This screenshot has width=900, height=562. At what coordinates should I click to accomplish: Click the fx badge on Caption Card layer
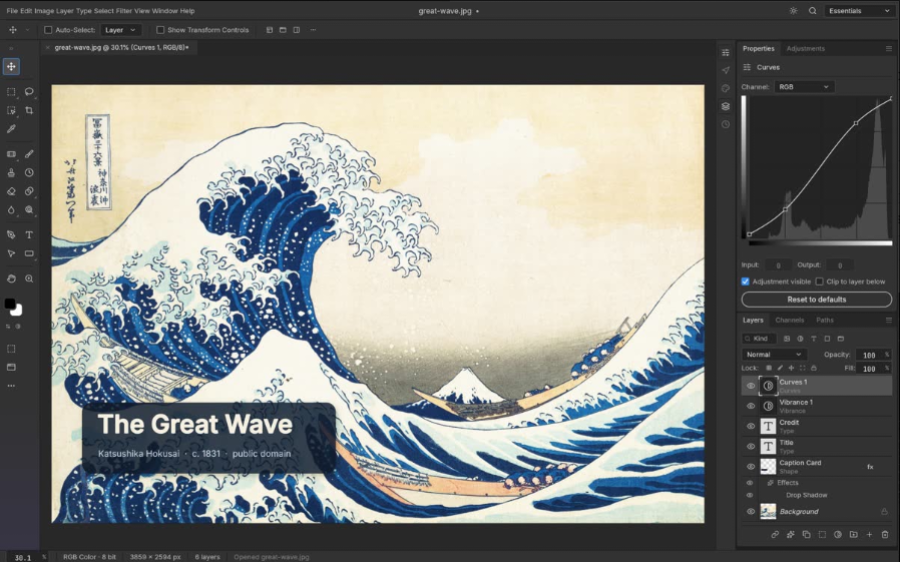(870, 467)
